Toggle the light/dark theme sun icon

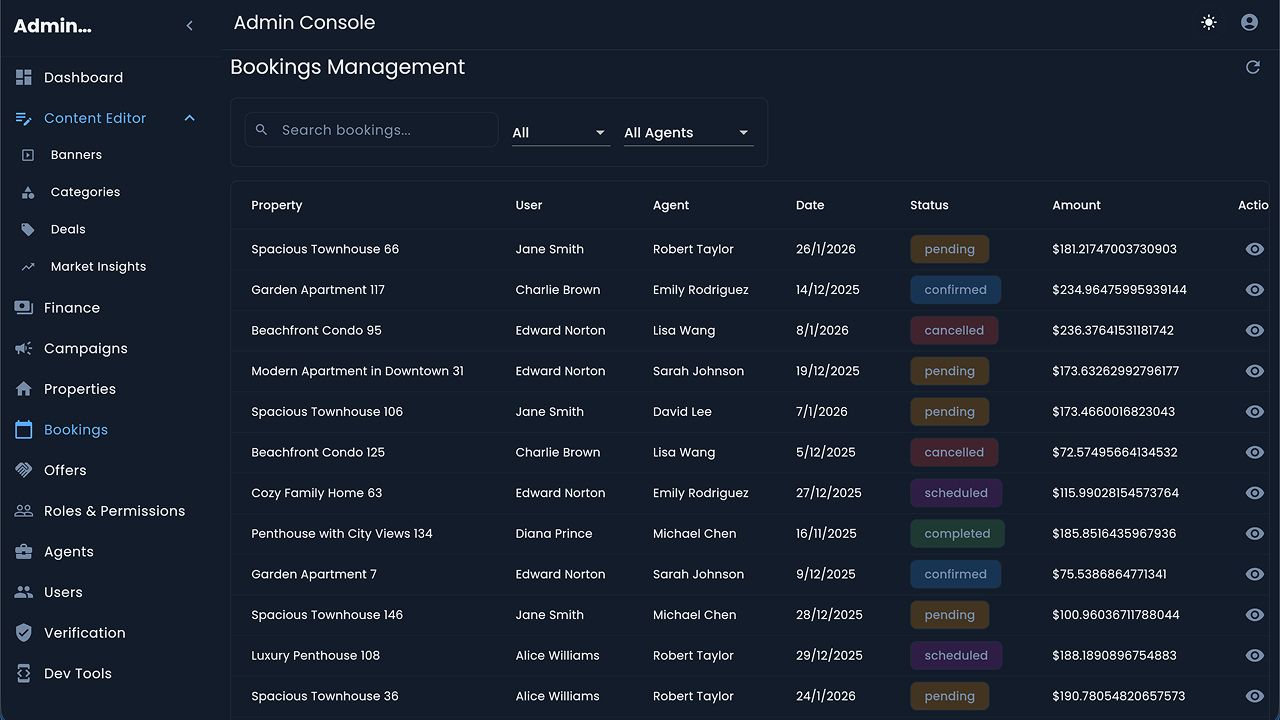1209,22
